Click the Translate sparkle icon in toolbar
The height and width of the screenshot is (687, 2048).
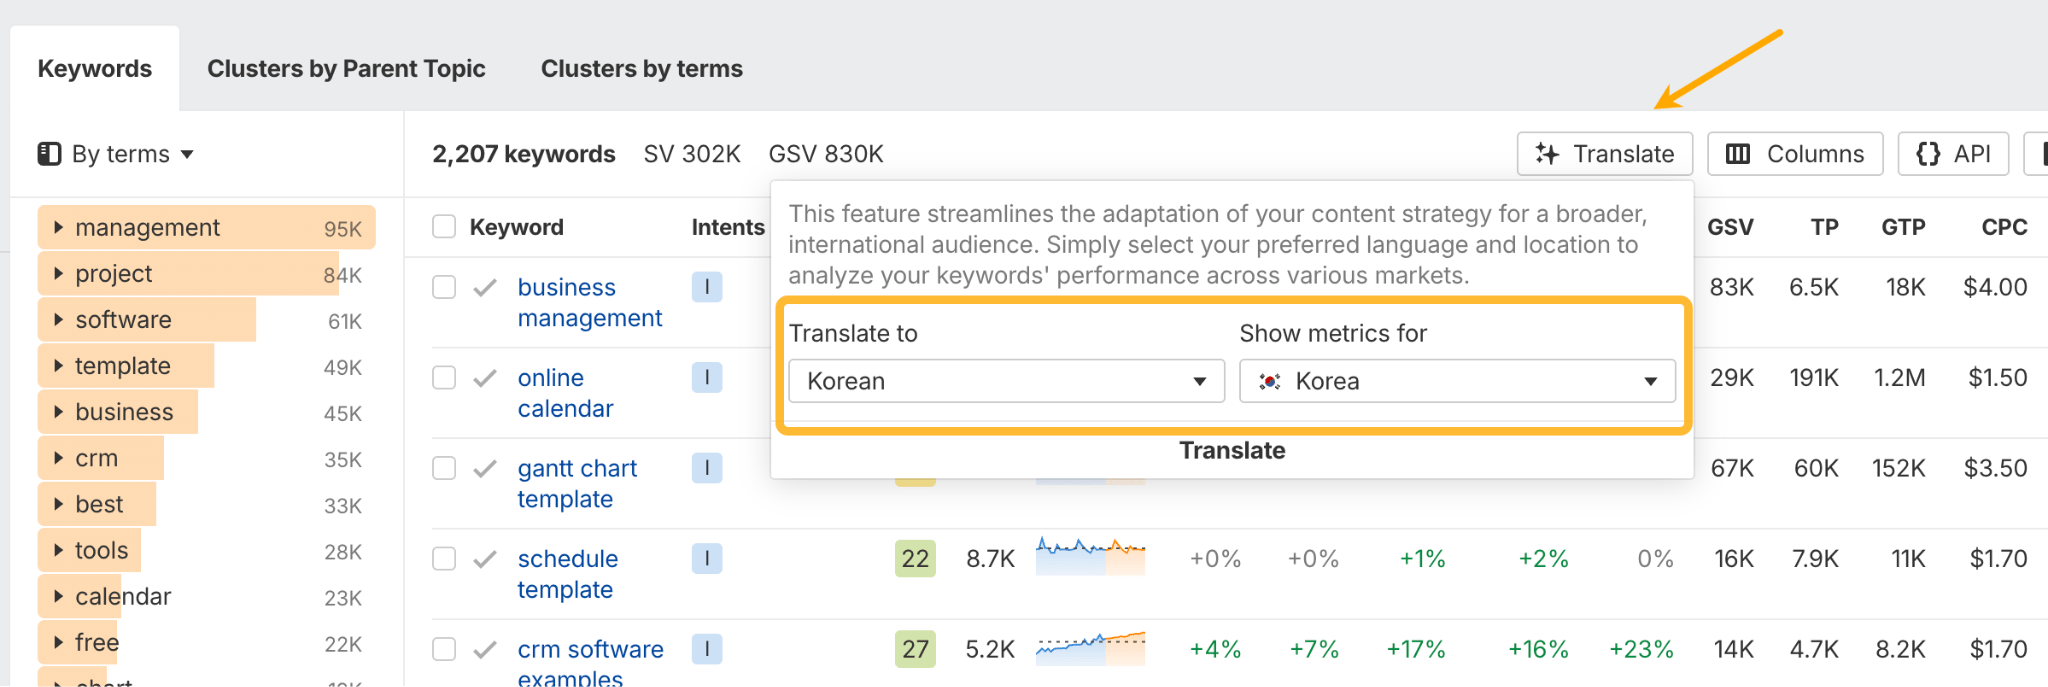tap(1548, 154)
